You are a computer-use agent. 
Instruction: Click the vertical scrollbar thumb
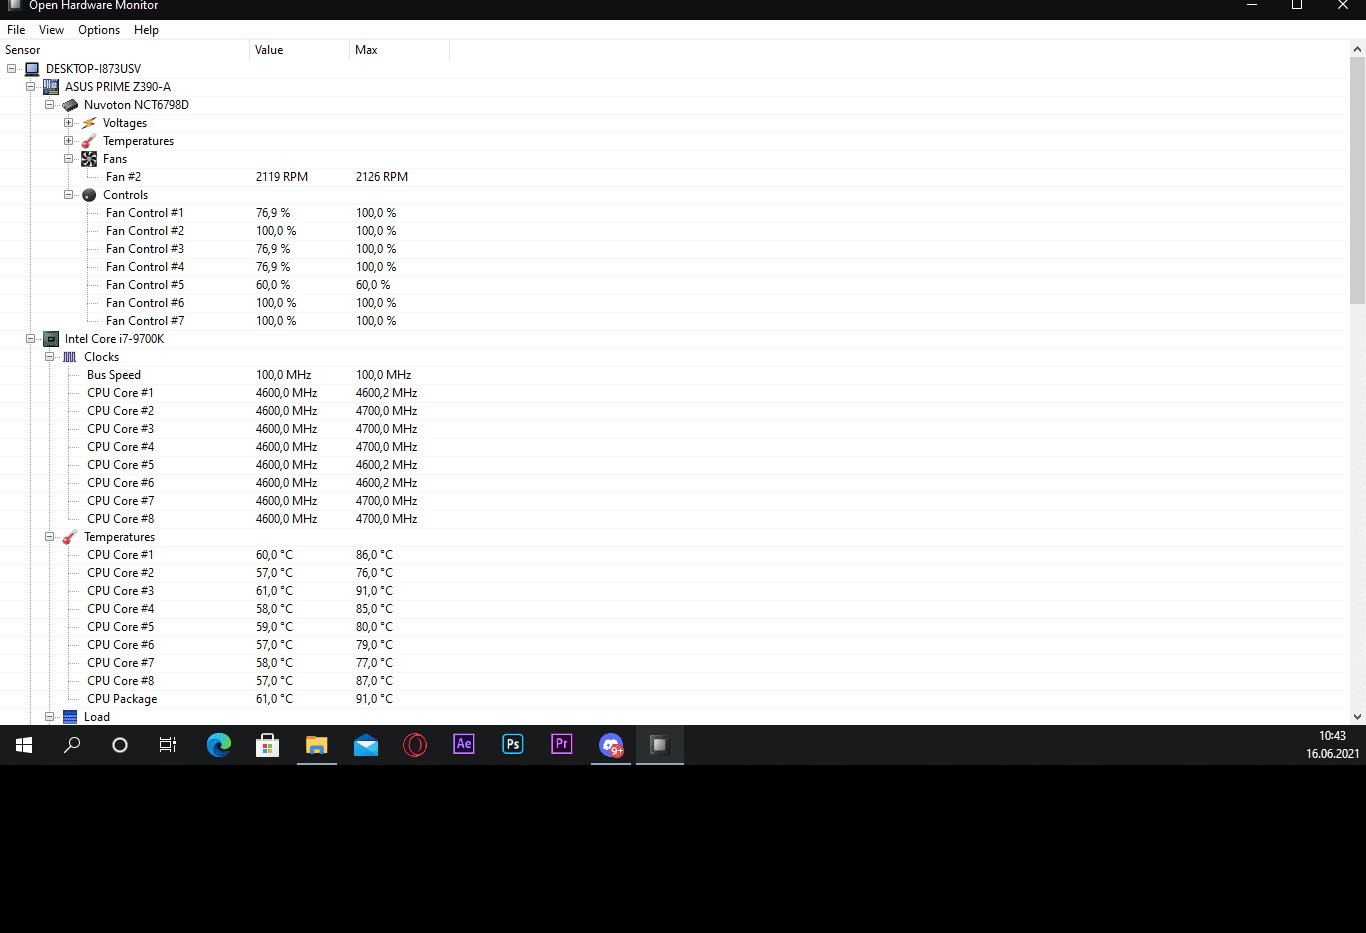click(x=1357, y=180)
